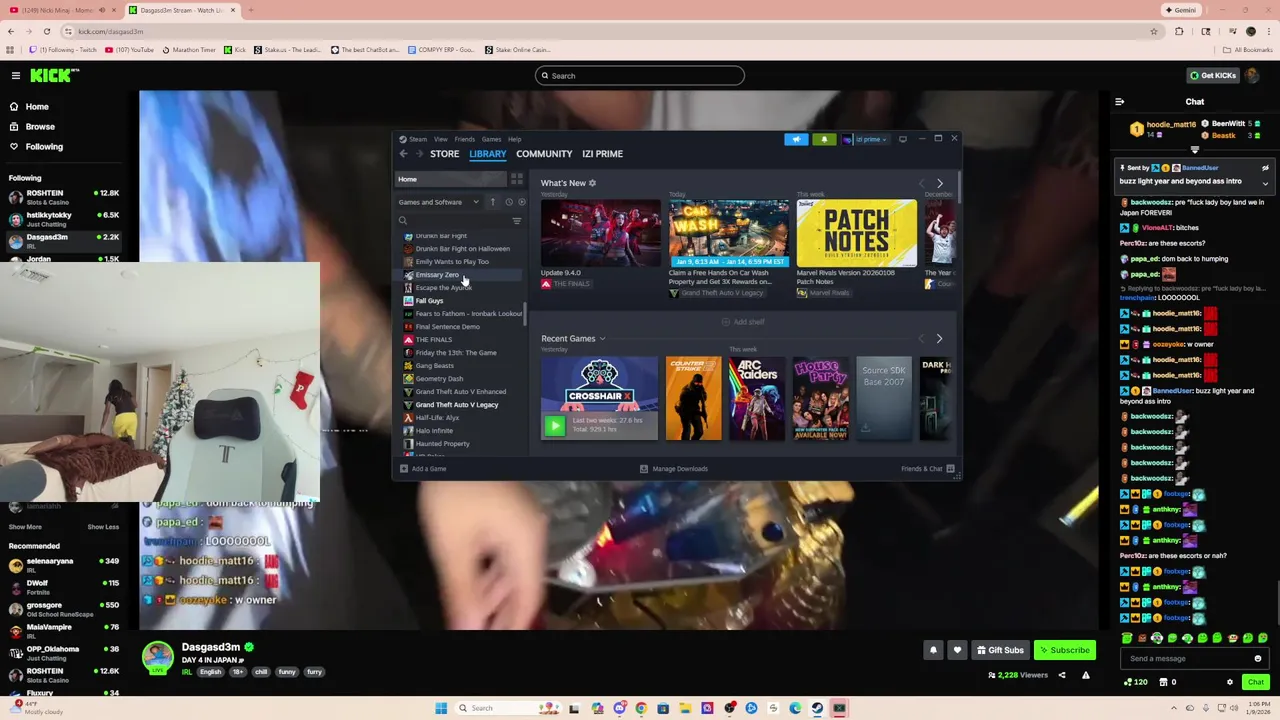Click the Home icon in Kick sidebar

point(14,106)
